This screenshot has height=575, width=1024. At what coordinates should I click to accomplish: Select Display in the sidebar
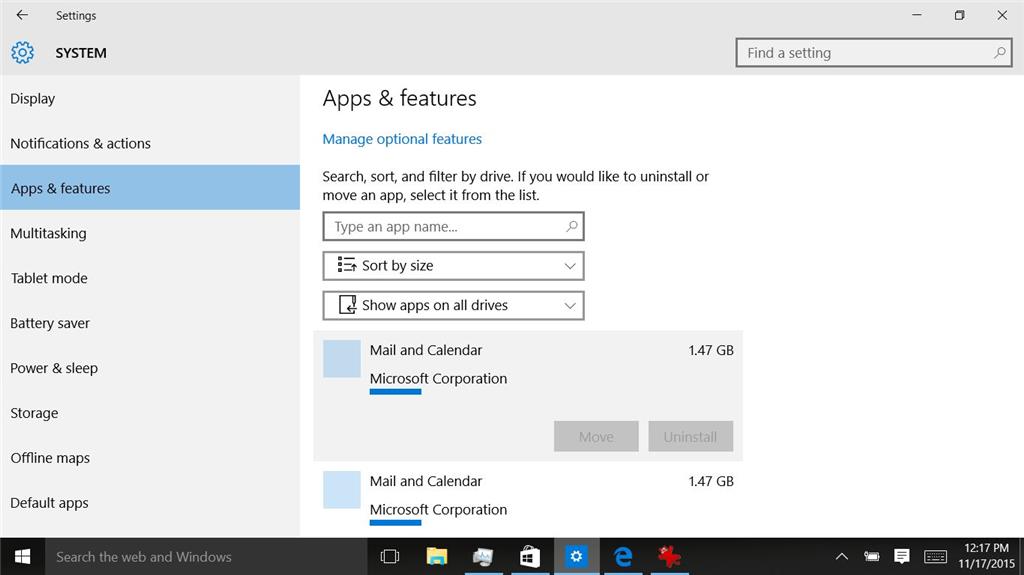[x=150, y=99]
